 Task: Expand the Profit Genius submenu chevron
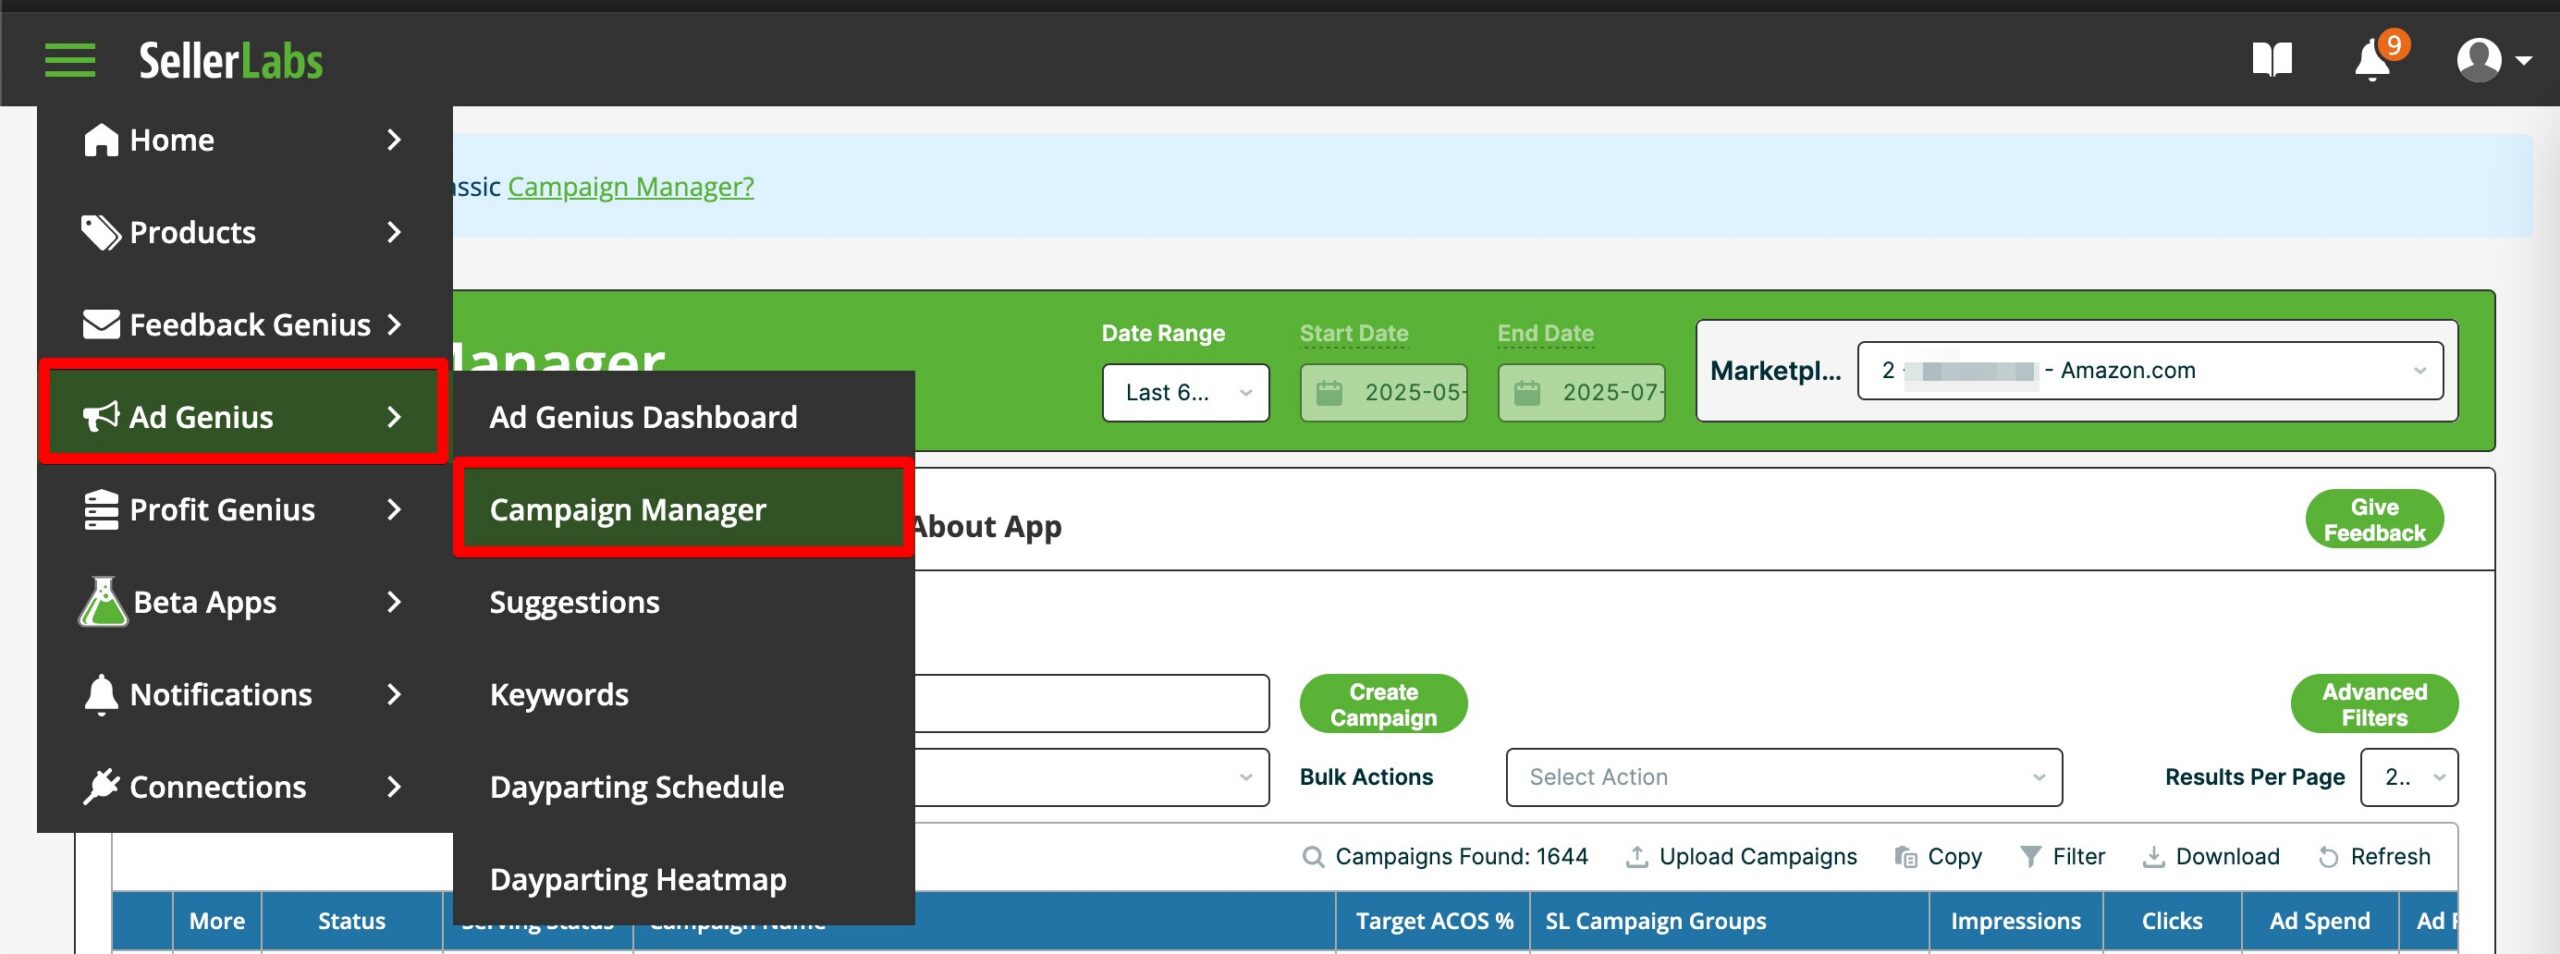pyautogui.click(x=394, y=510)
